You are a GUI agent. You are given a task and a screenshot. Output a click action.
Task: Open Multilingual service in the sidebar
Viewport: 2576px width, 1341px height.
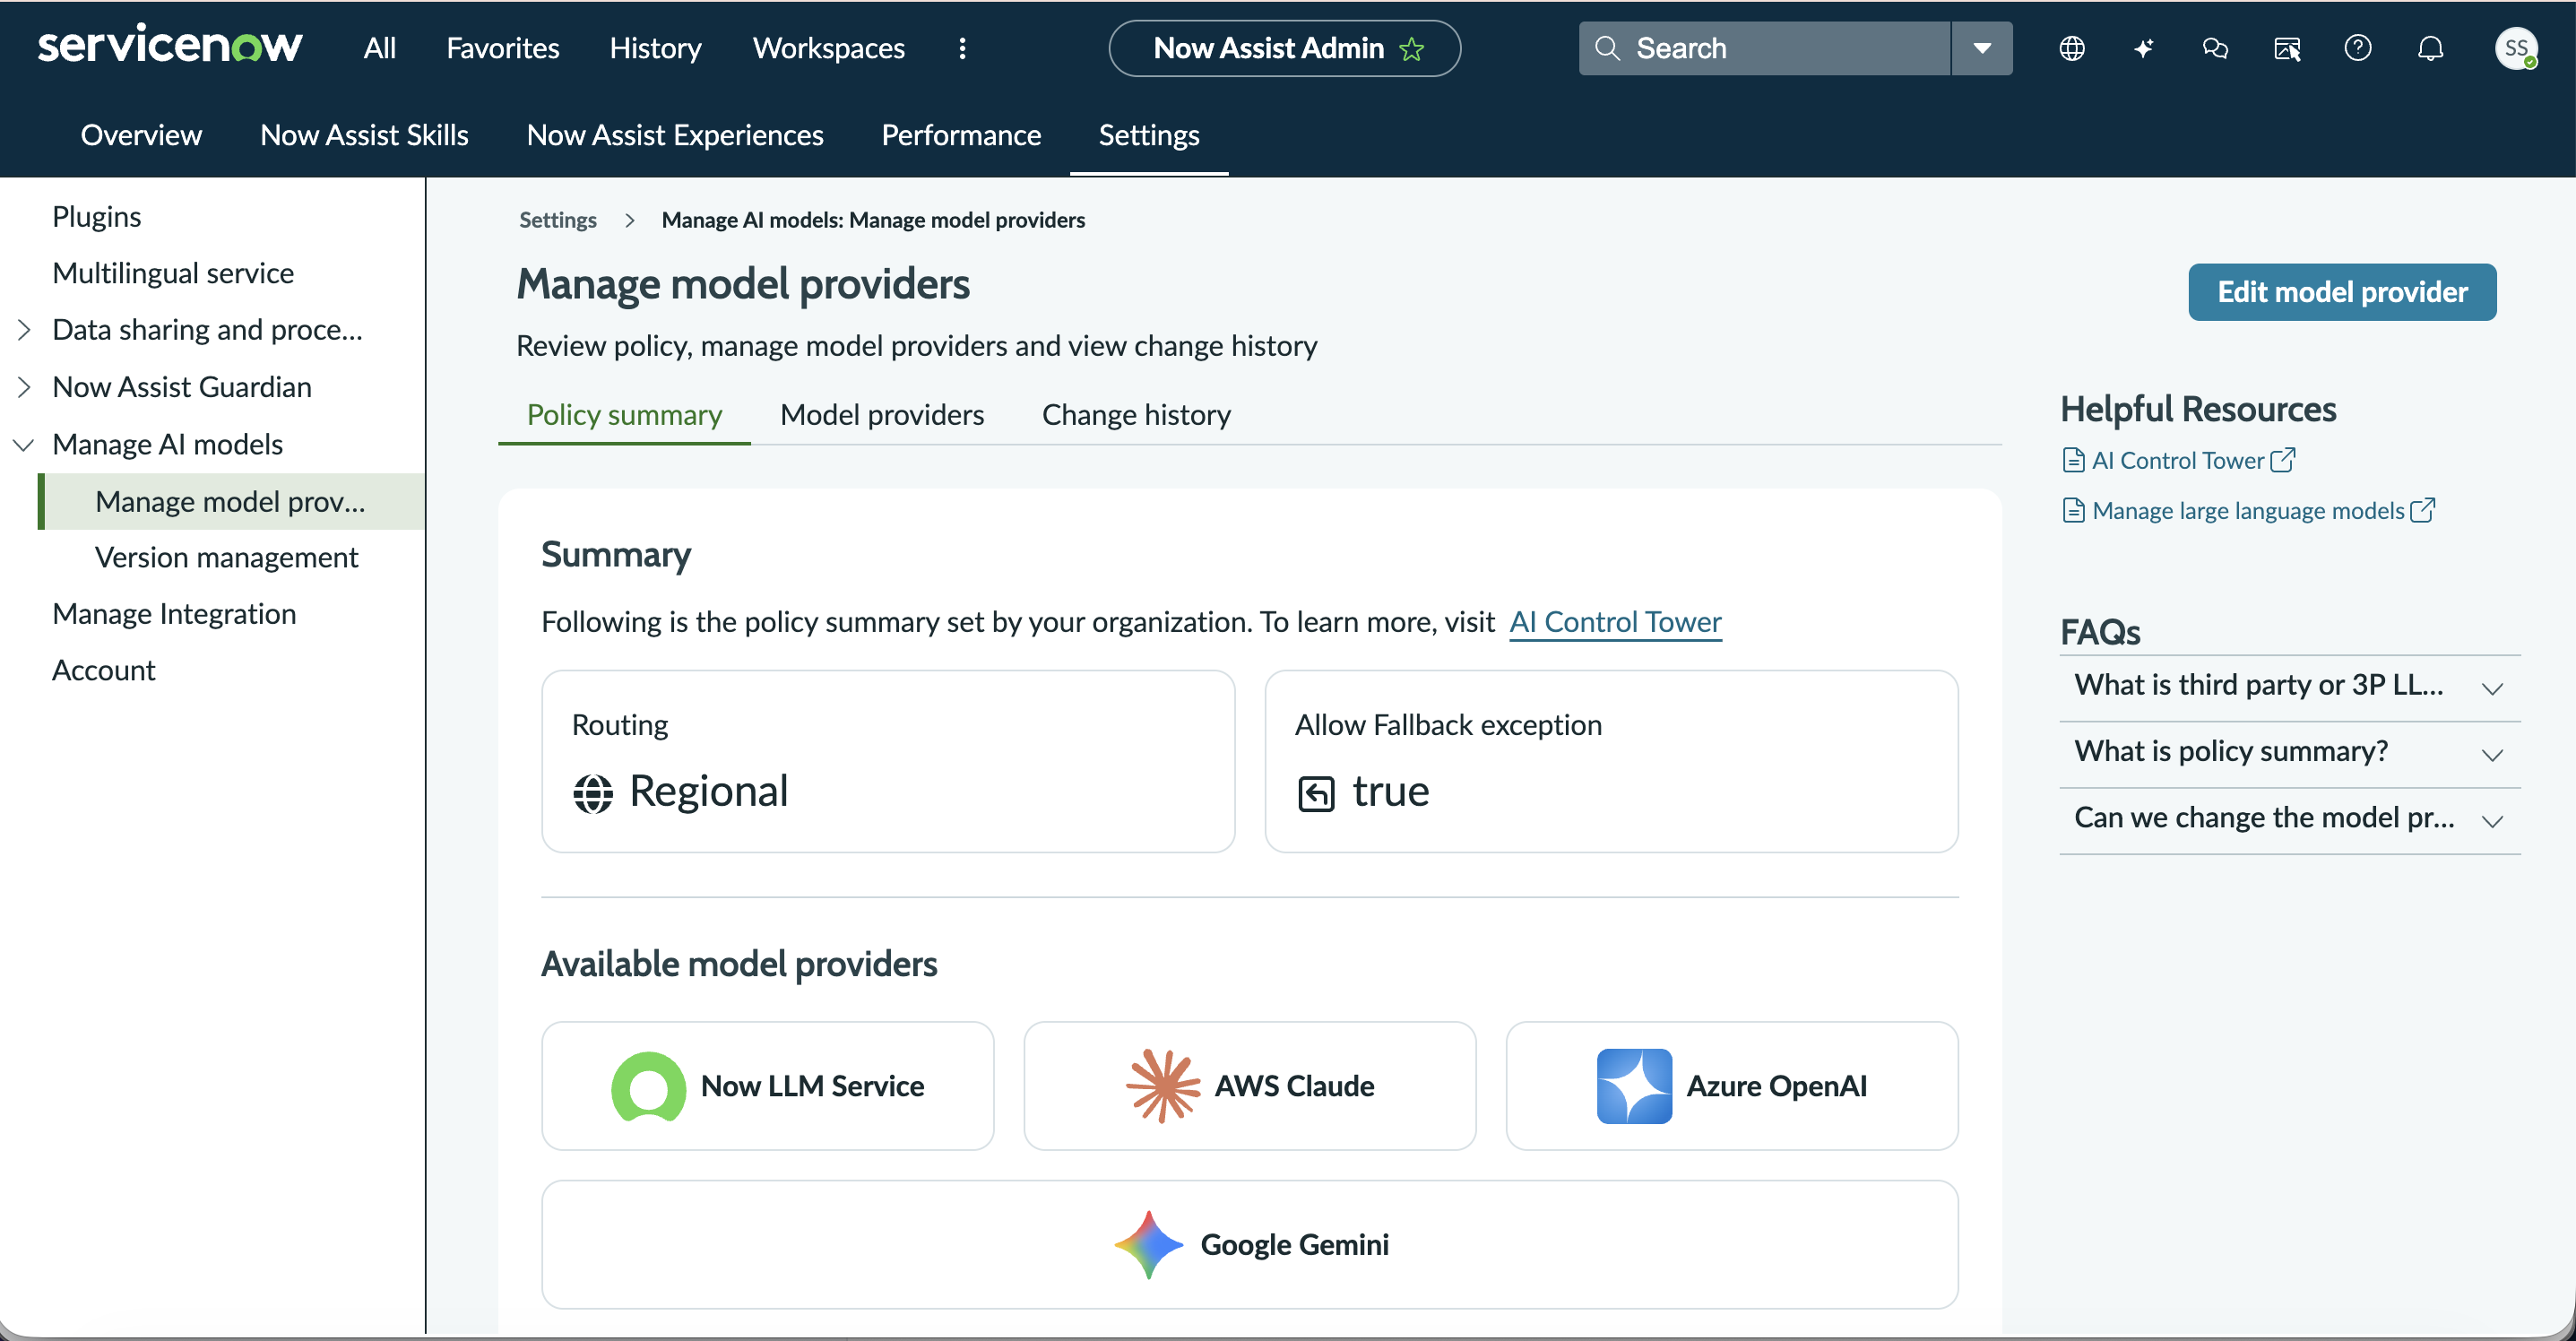pos(173,273)
